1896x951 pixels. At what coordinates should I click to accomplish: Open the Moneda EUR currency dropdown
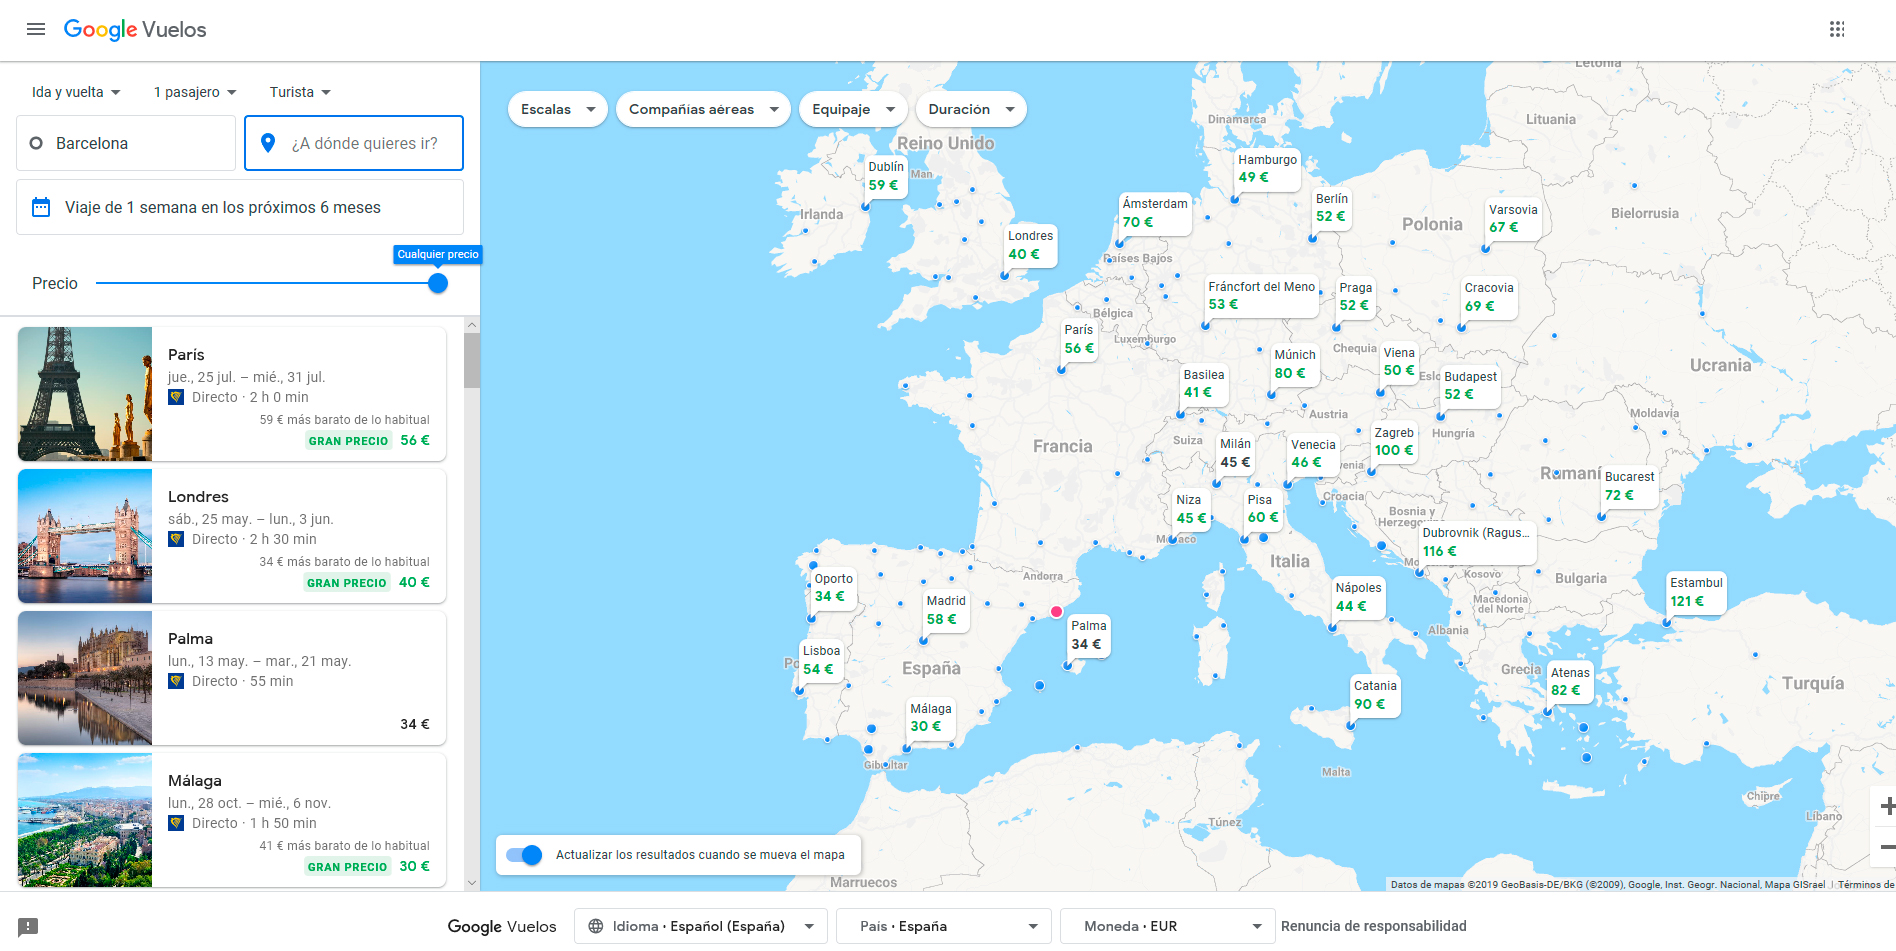pos(1168,926)
